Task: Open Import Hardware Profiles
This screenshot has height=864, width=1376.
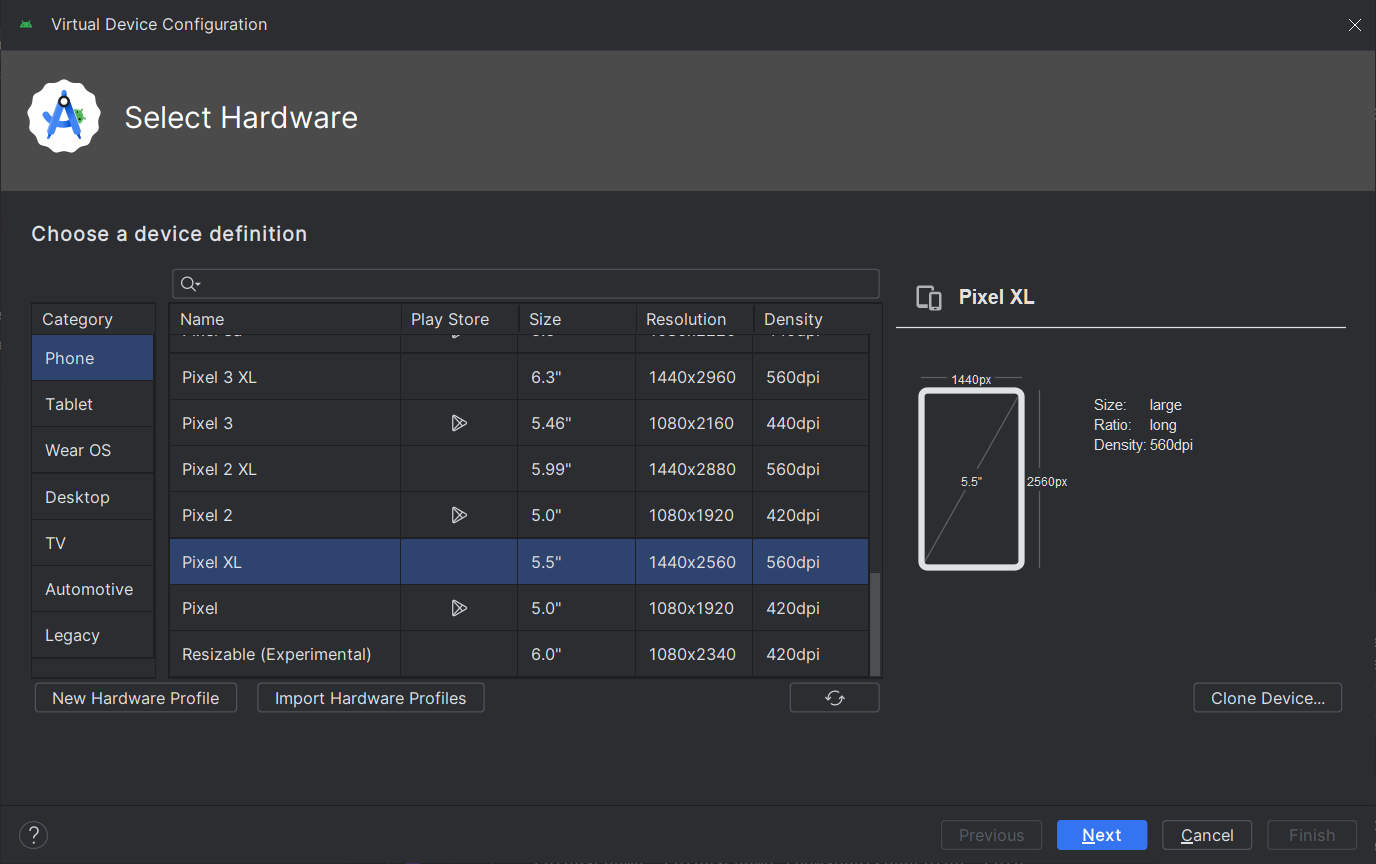Action: click(x=370, y=698)
